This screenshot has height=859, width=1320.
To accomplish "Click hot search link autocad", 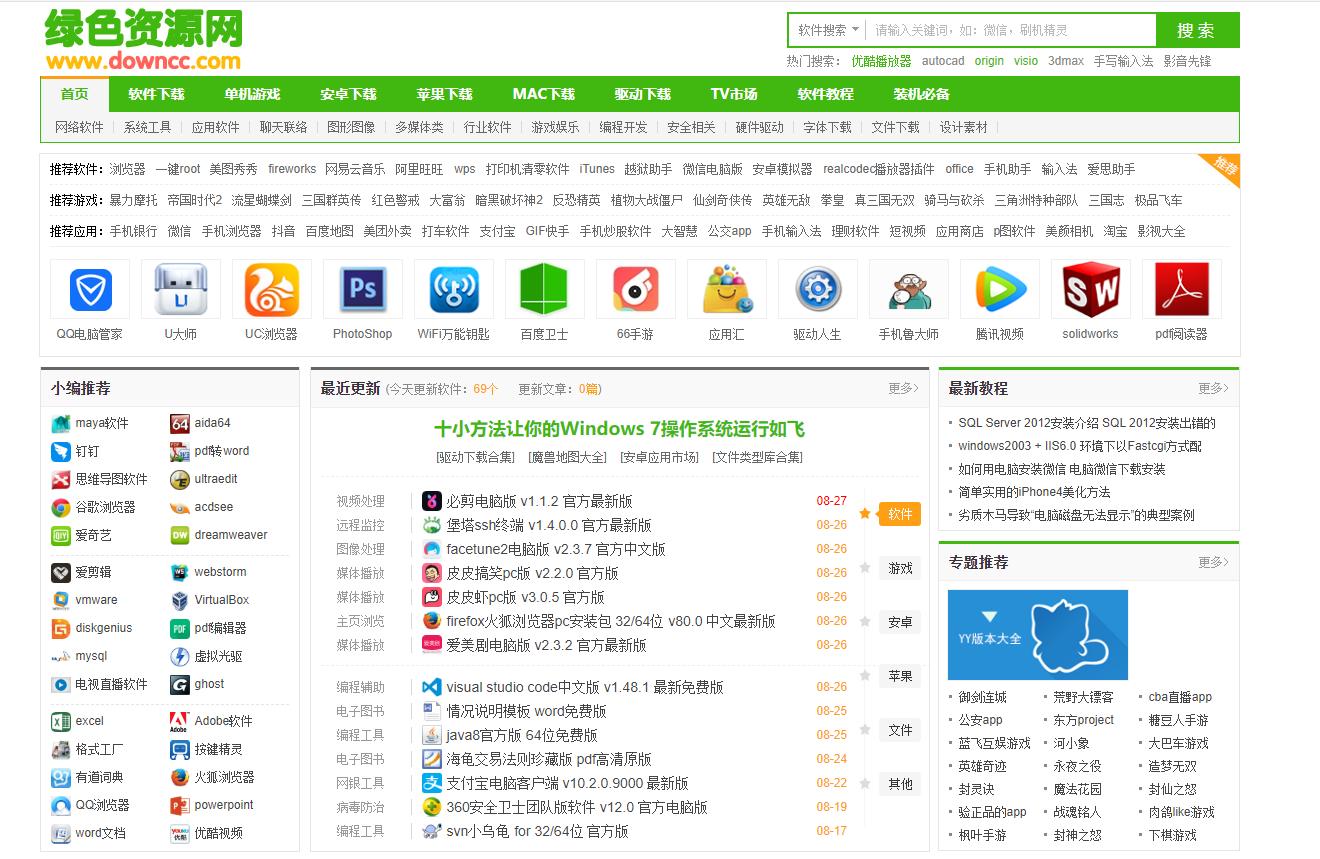I will click(x=943, y=61).
